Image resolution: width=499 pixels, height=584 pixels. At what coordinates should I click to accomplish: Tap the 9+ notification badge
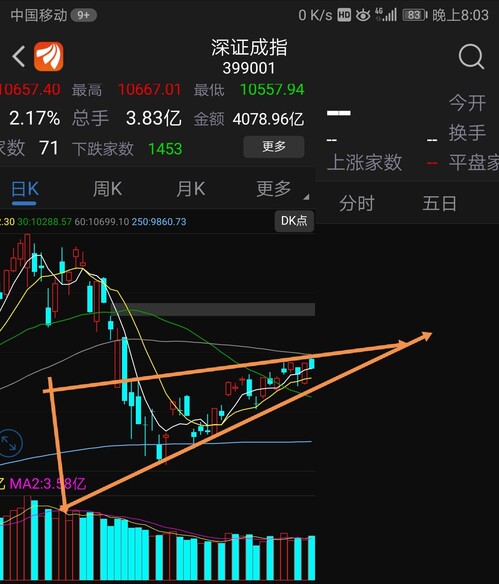[83, 15]
